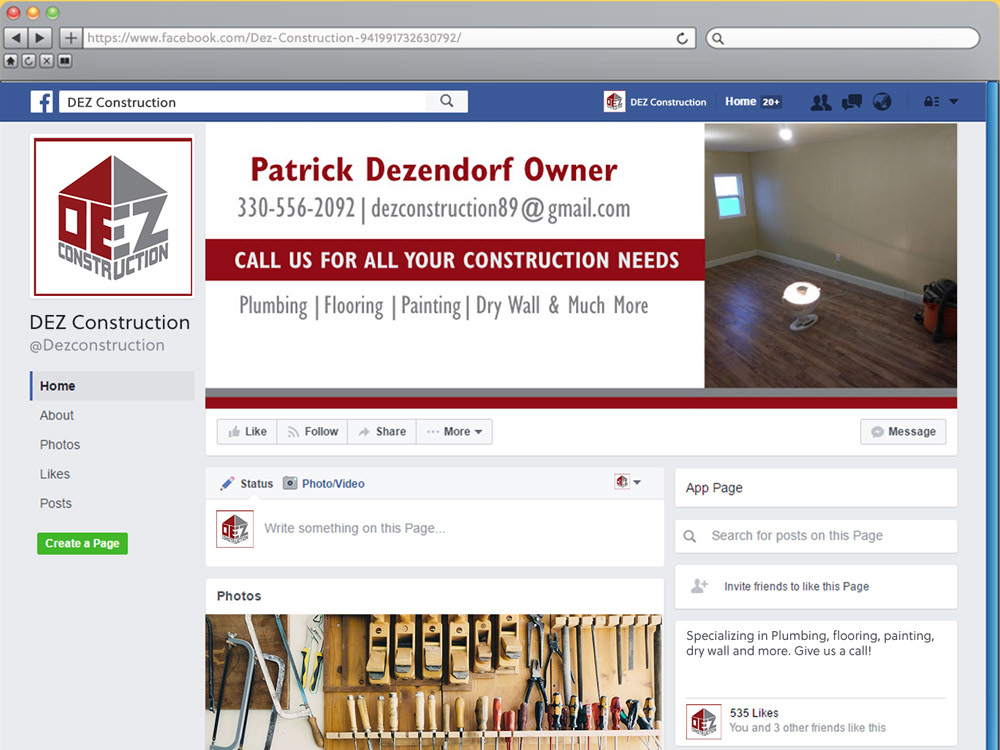
Task: Click Home link in top navigation
Action: coord(740,101)
